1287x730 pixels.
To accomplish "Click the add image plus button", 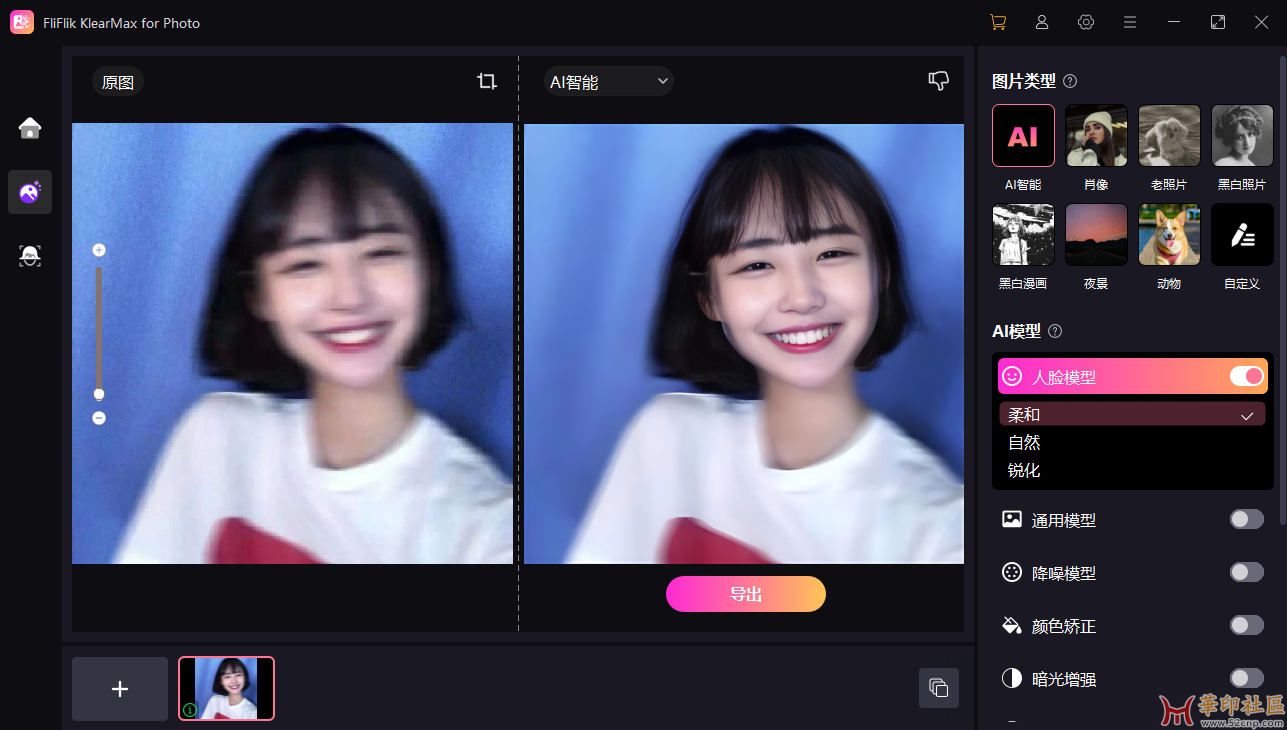I will tap(120, 689).
